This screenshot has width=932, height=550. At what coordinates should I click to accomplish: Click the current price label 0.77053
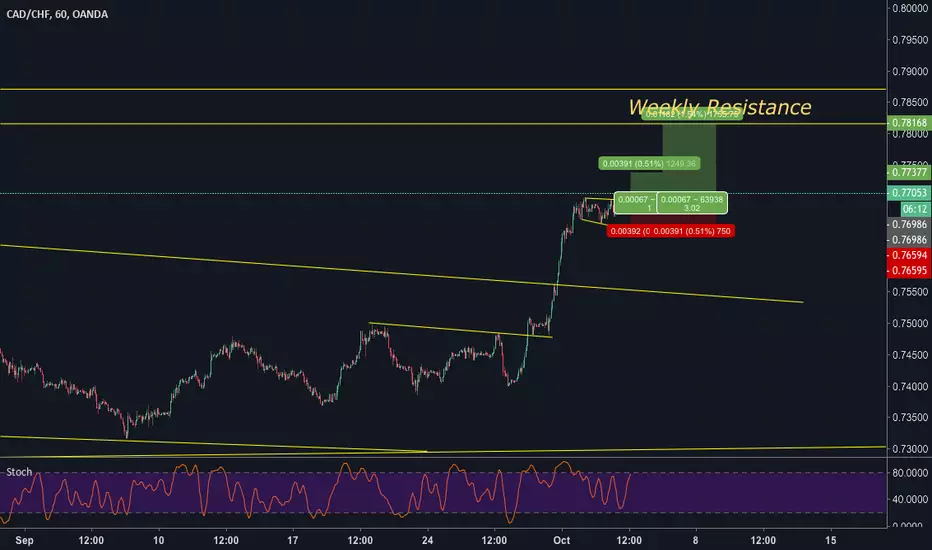click(909, 193)
